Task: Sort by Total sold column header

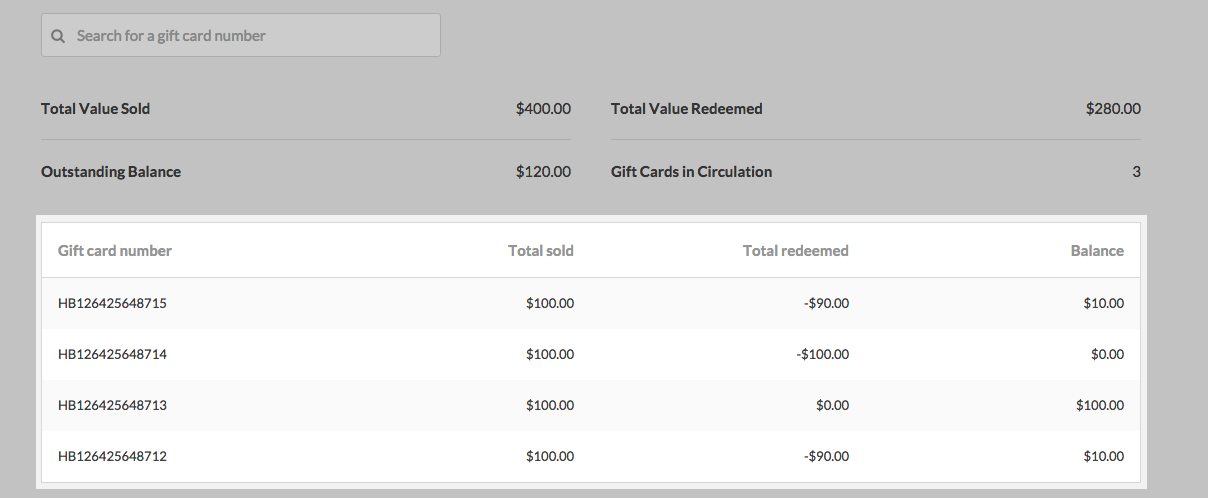Action: [x=540, y=251]
